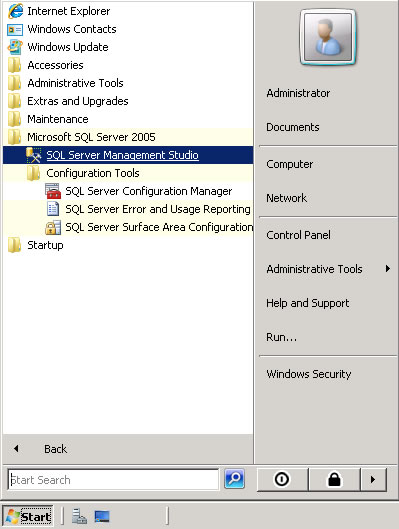Click the Windows Contacts label
This screenshot has width=399, height=529.
point(72,29)
